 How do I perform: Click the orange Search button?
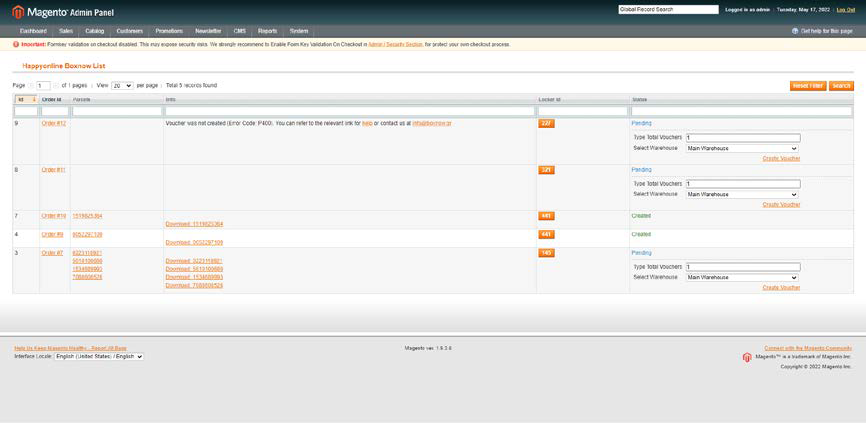841,86
